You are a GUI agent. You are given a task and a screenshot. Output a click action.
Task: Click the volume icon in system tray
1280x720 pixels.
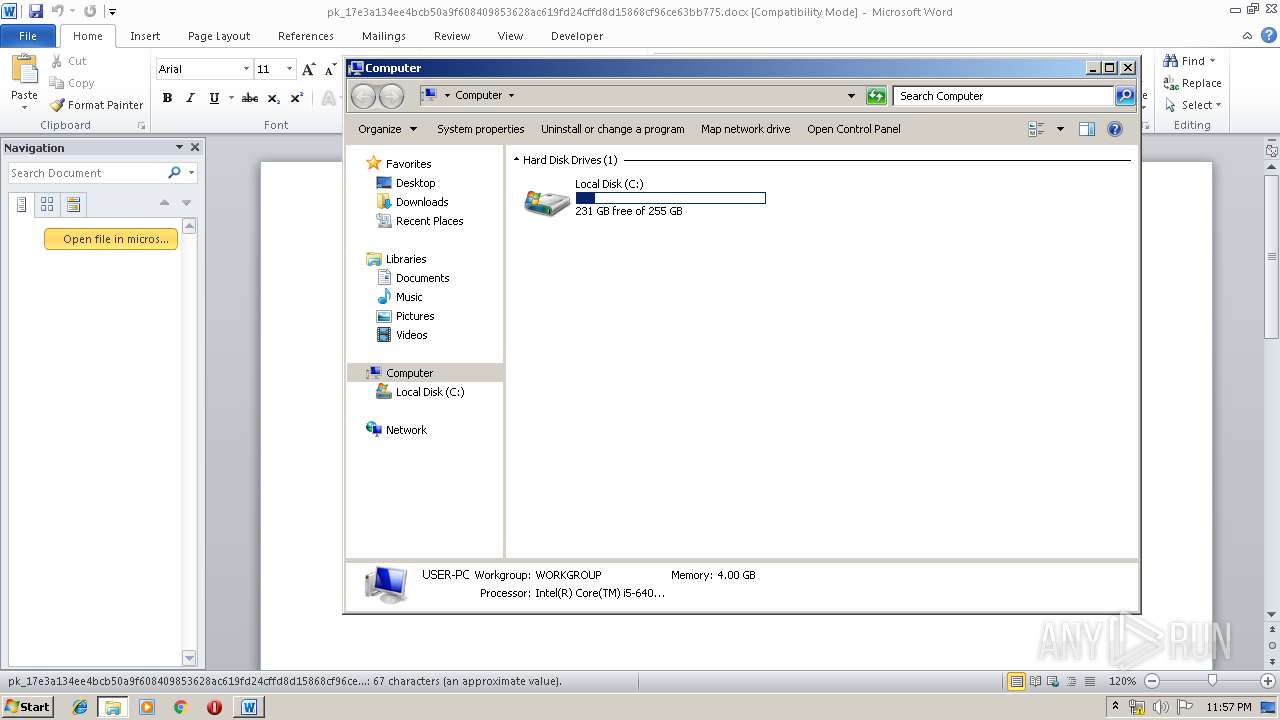tap(1162, 707)
